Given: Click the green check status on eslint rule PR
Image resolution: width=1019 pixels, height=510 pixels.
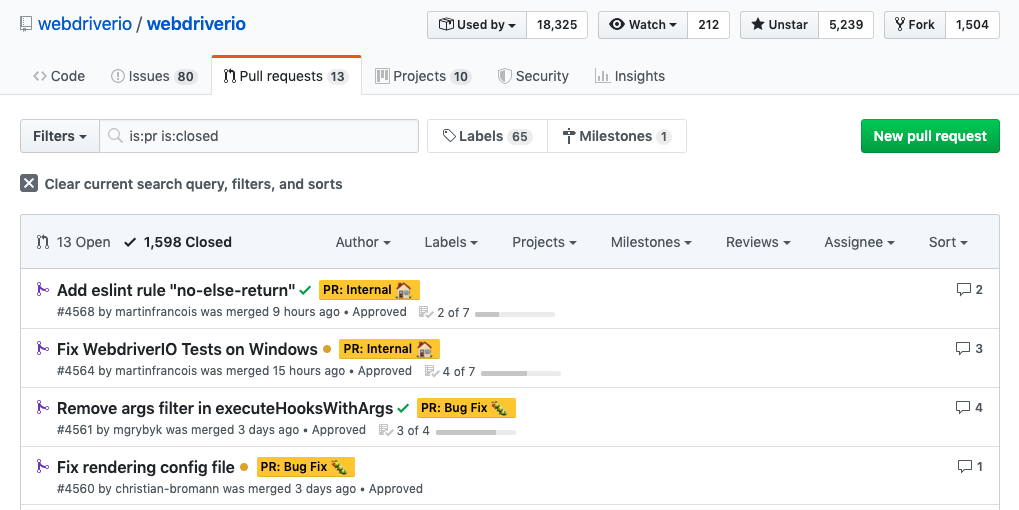Looking at the screenshot, I should pyautogui.click(x=305, y=290).
